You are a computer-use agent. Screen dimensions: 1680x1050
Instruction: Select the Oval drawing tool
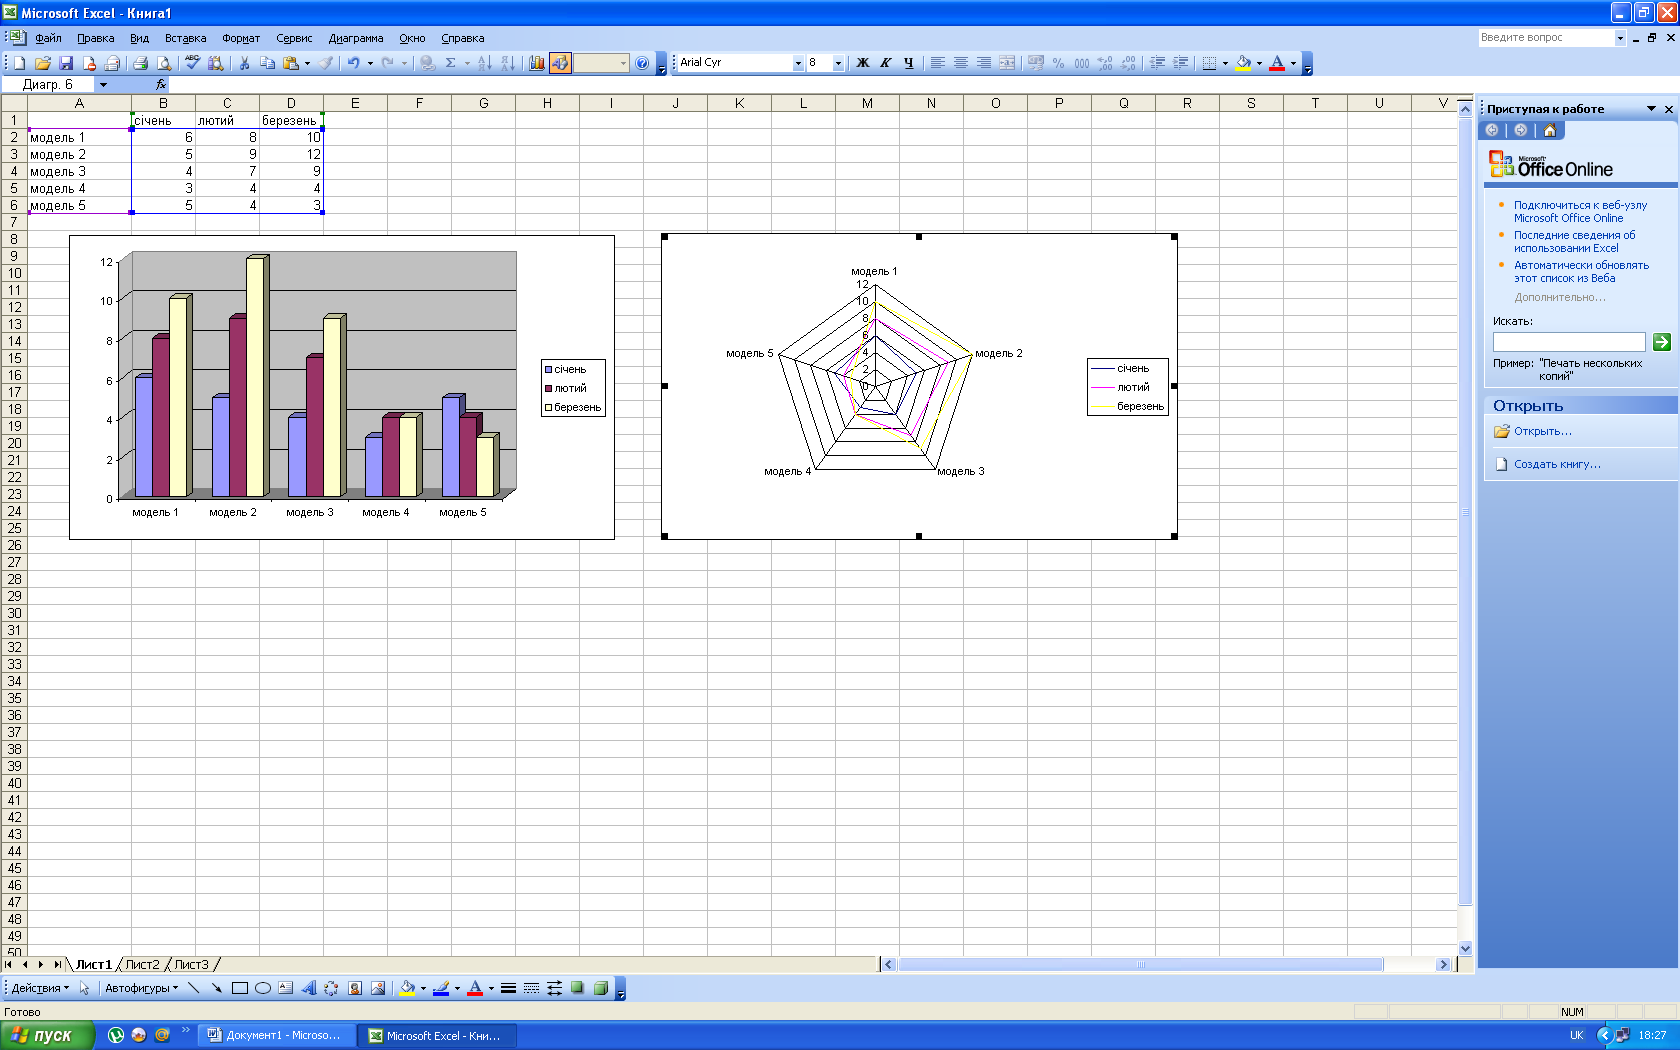click(263, 988)
